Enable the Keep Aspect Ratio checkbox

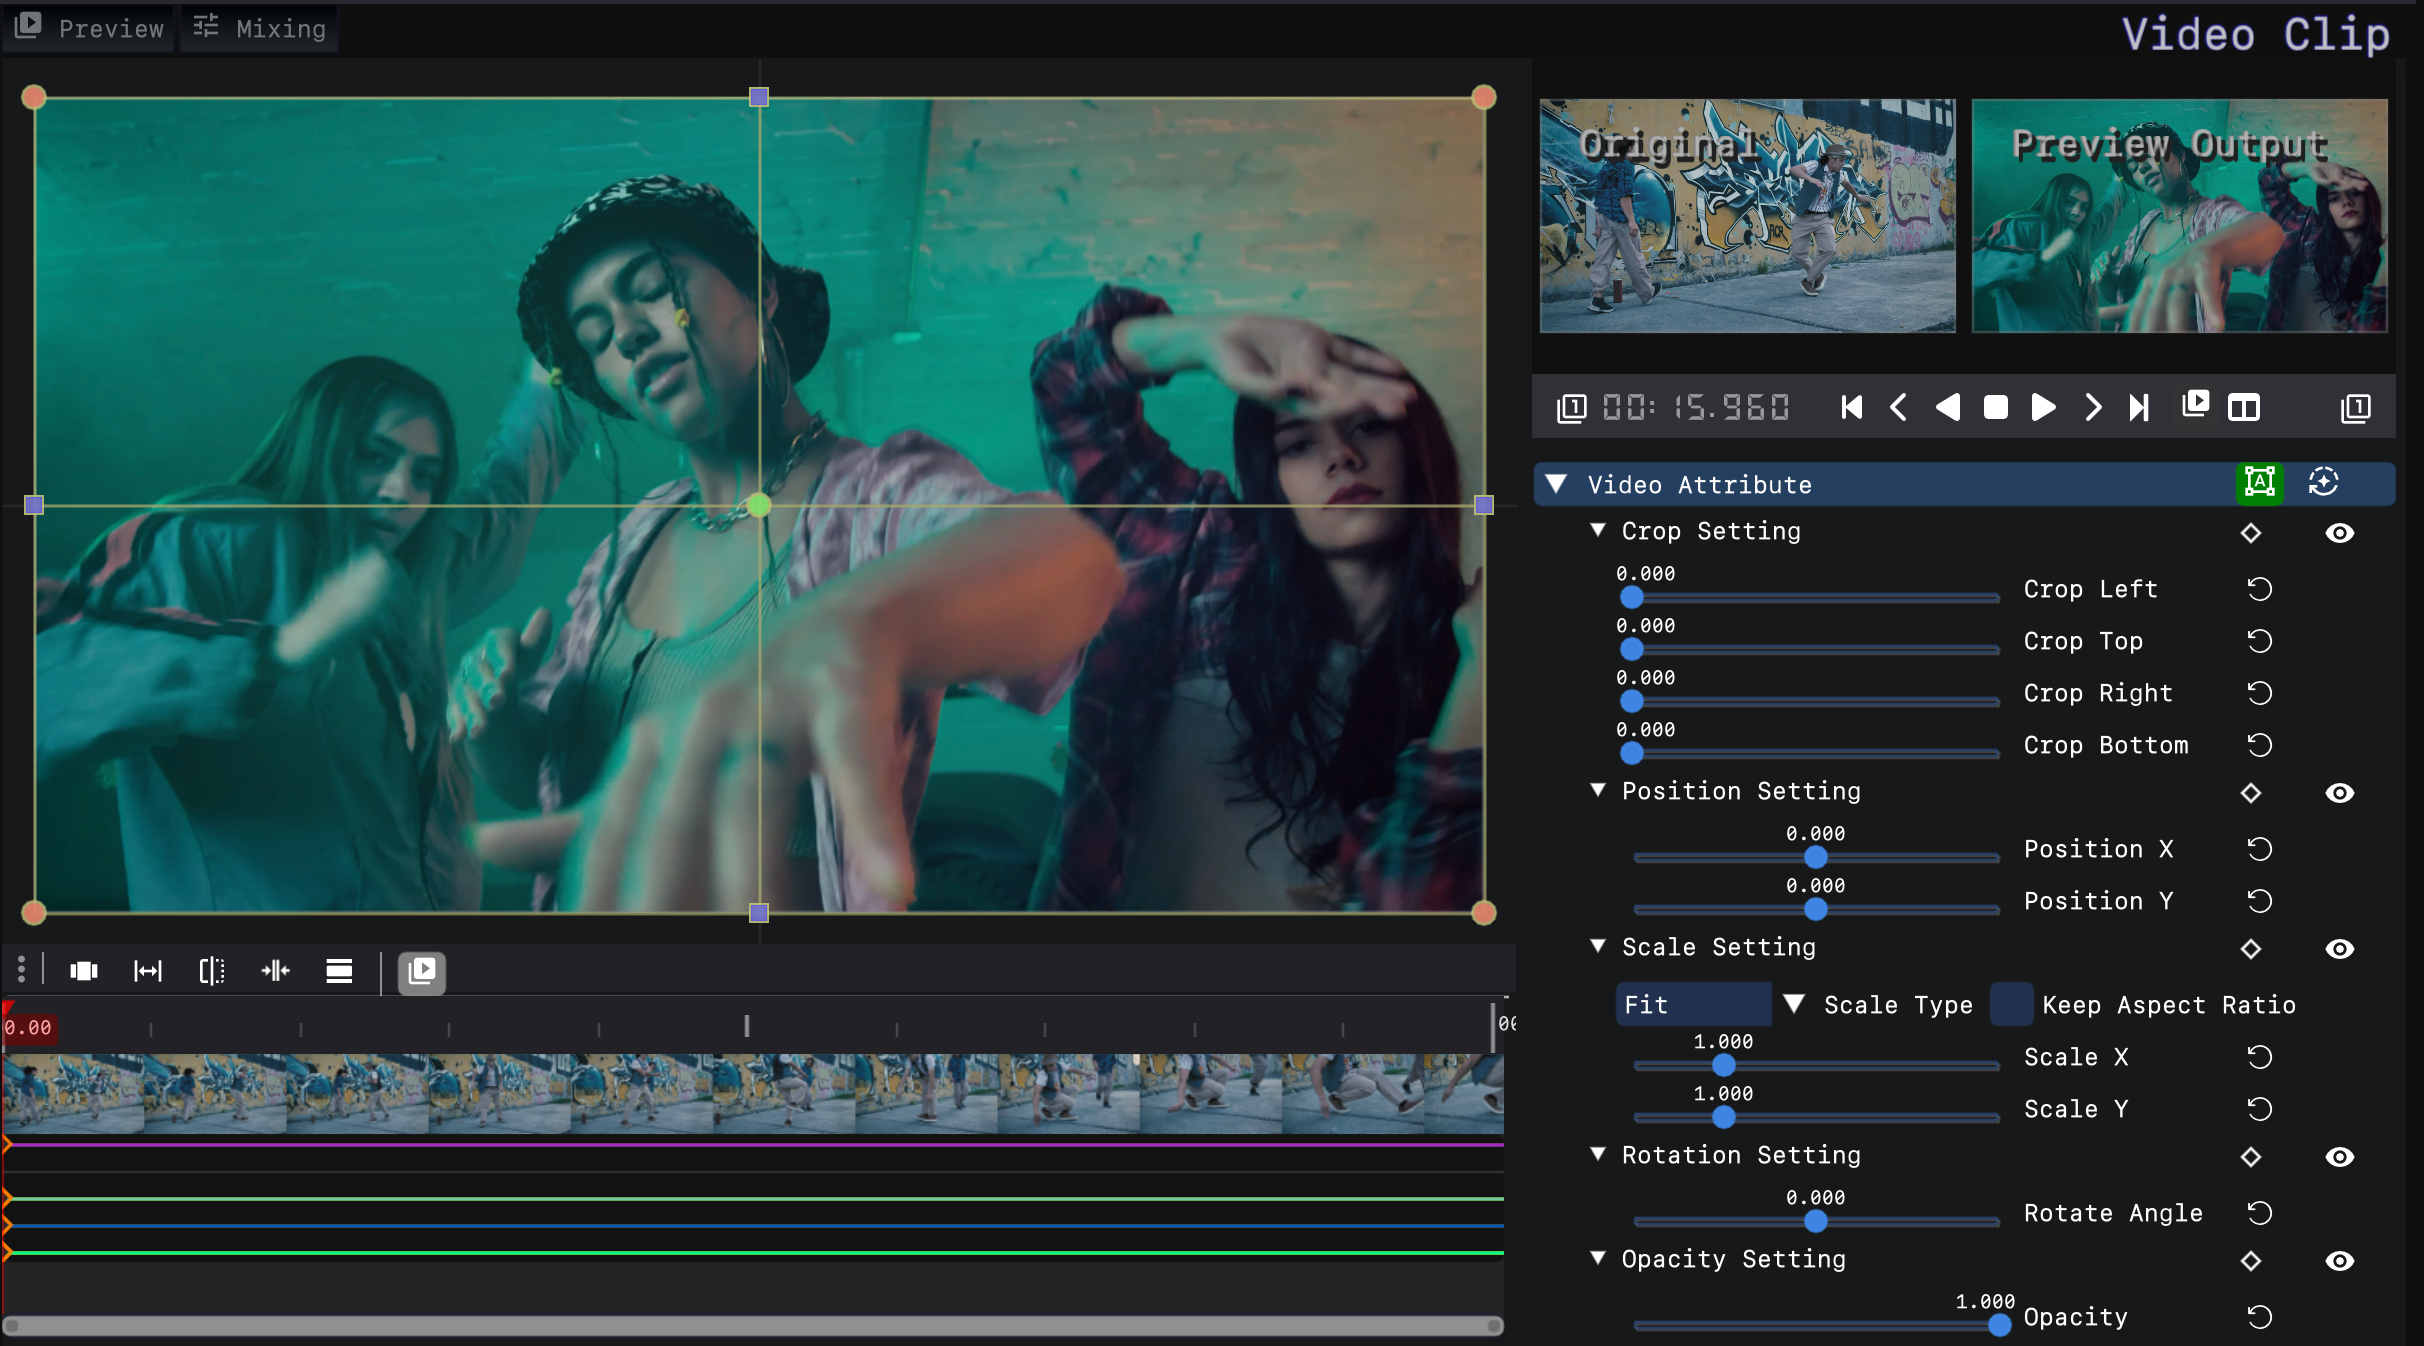click(2010, 1004)
